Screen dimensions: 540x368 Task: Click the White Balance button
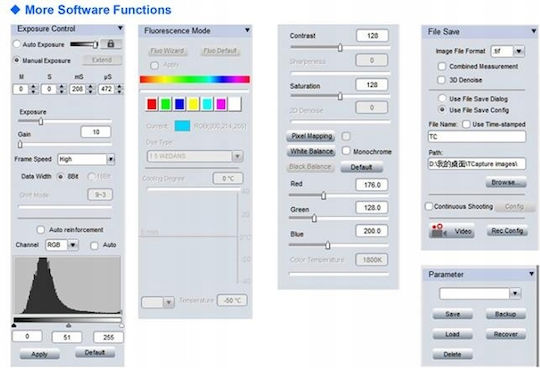[x=311, y=151]
